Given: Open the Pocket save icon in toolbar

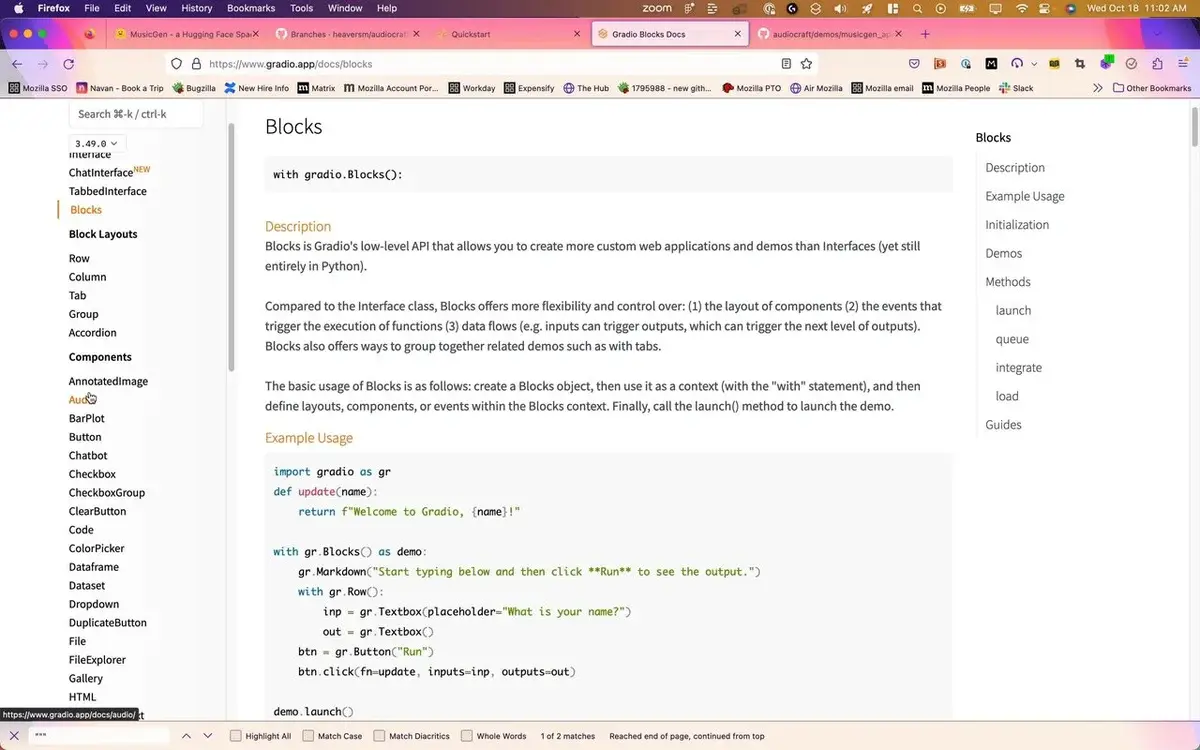Looking at the screenshot, I should click(914, 64).
